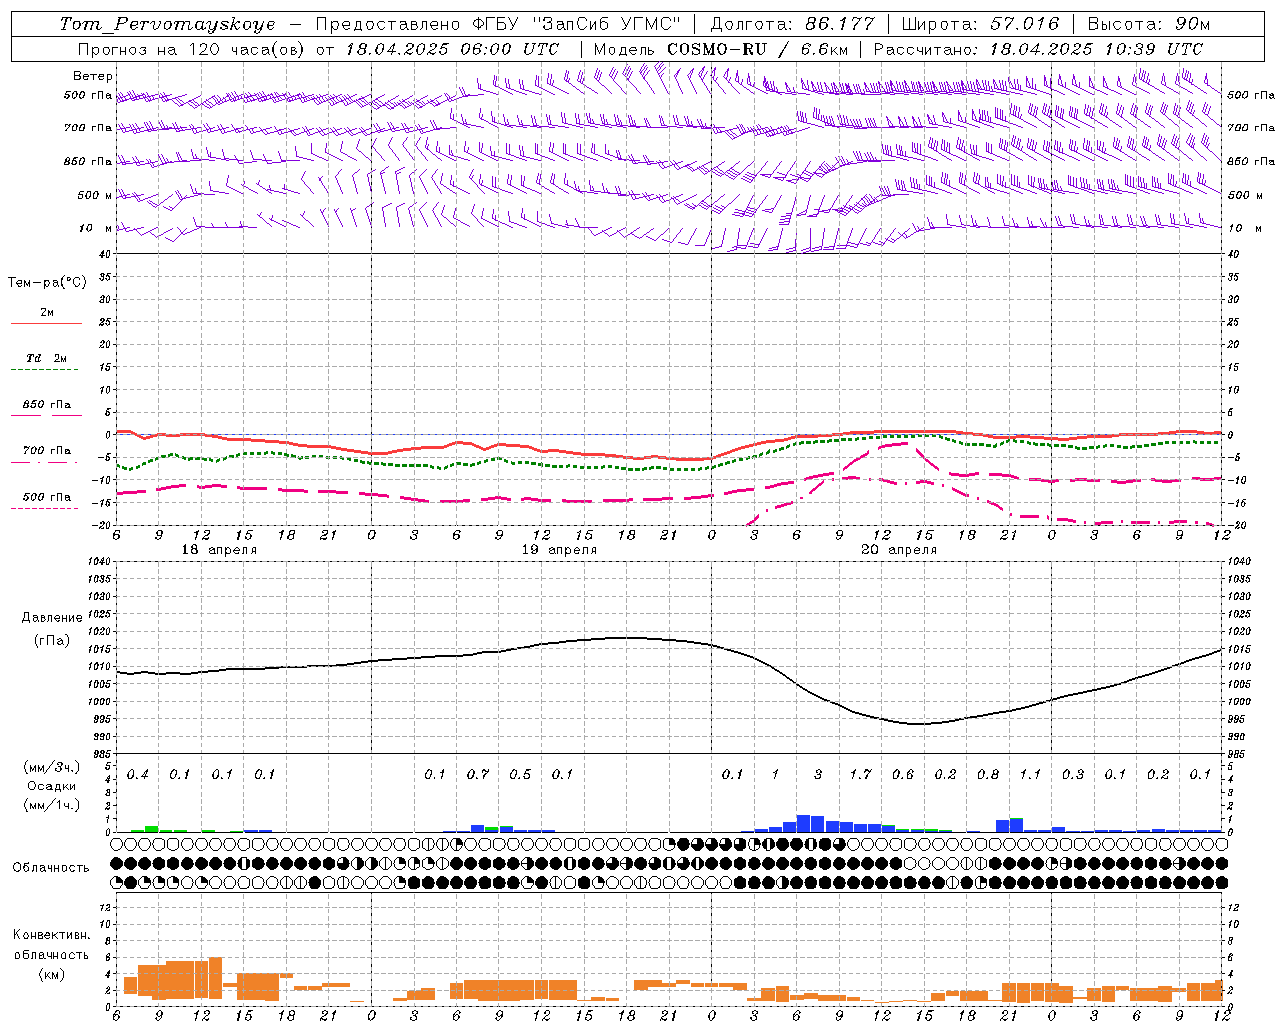
Task: Click the Ветер wind panel label
Action: [93, 76]
